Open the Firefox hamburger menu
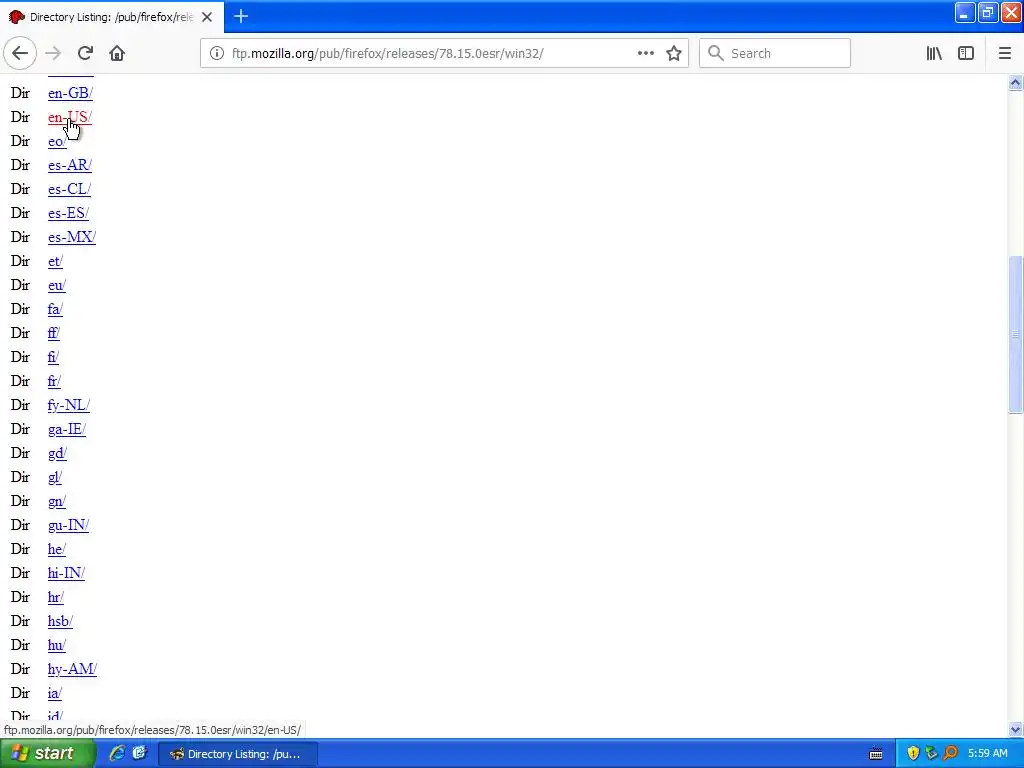Image resolution: width=1024 pixels, height=768 pixels. point(1004,54)
